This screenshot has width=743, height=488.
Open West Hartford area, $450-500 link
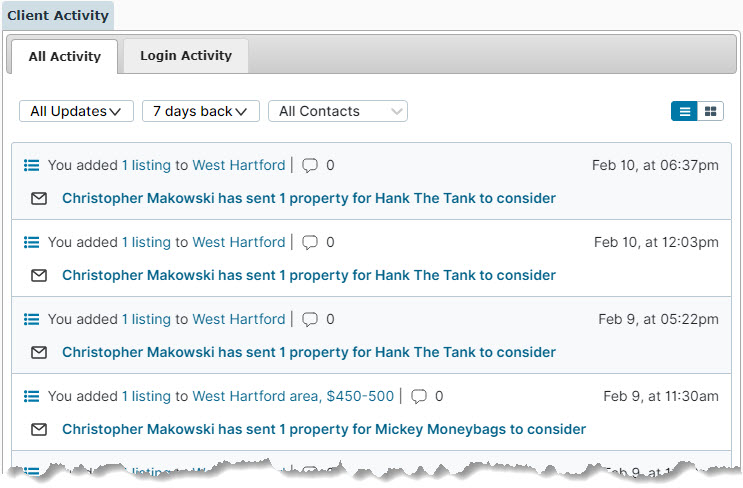point(293,396)
